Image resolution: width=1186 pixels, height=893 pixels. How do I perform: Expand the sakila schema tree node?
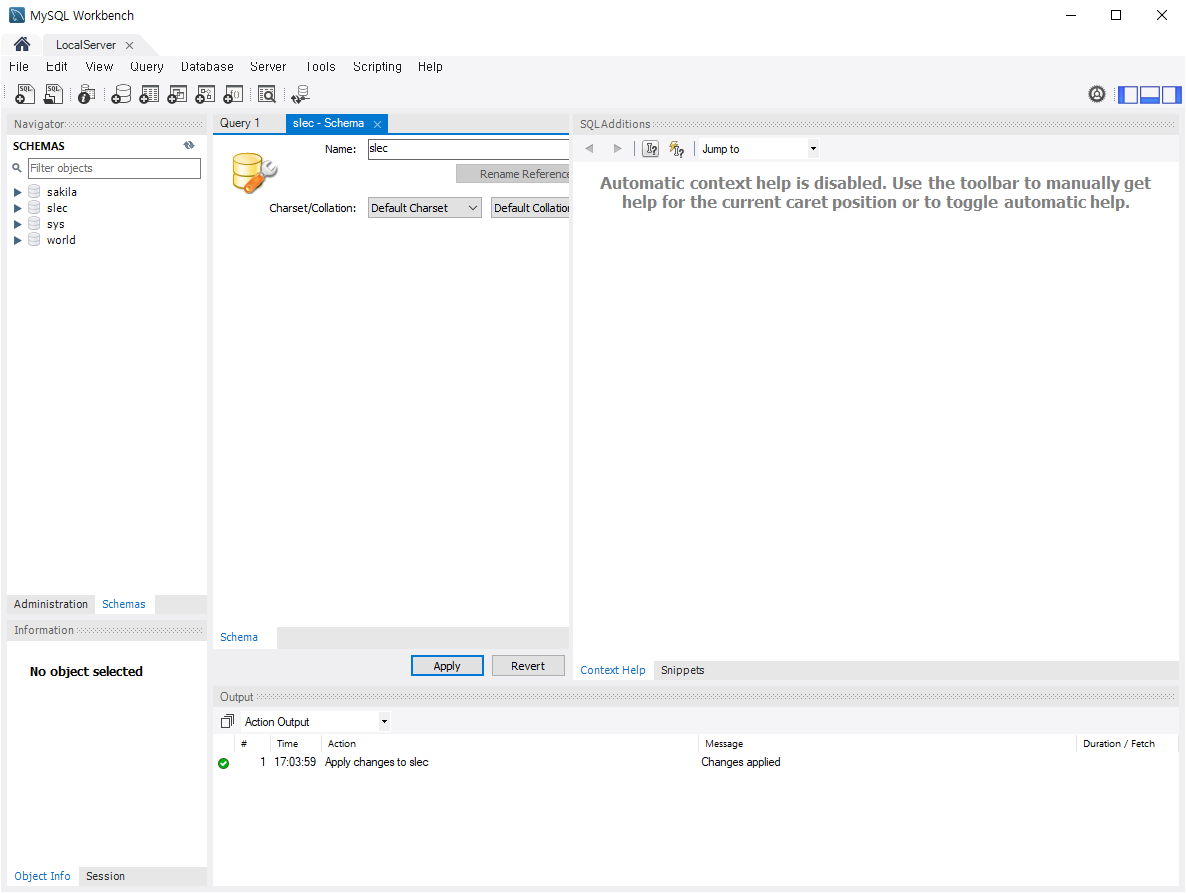[x=17, y=192]
